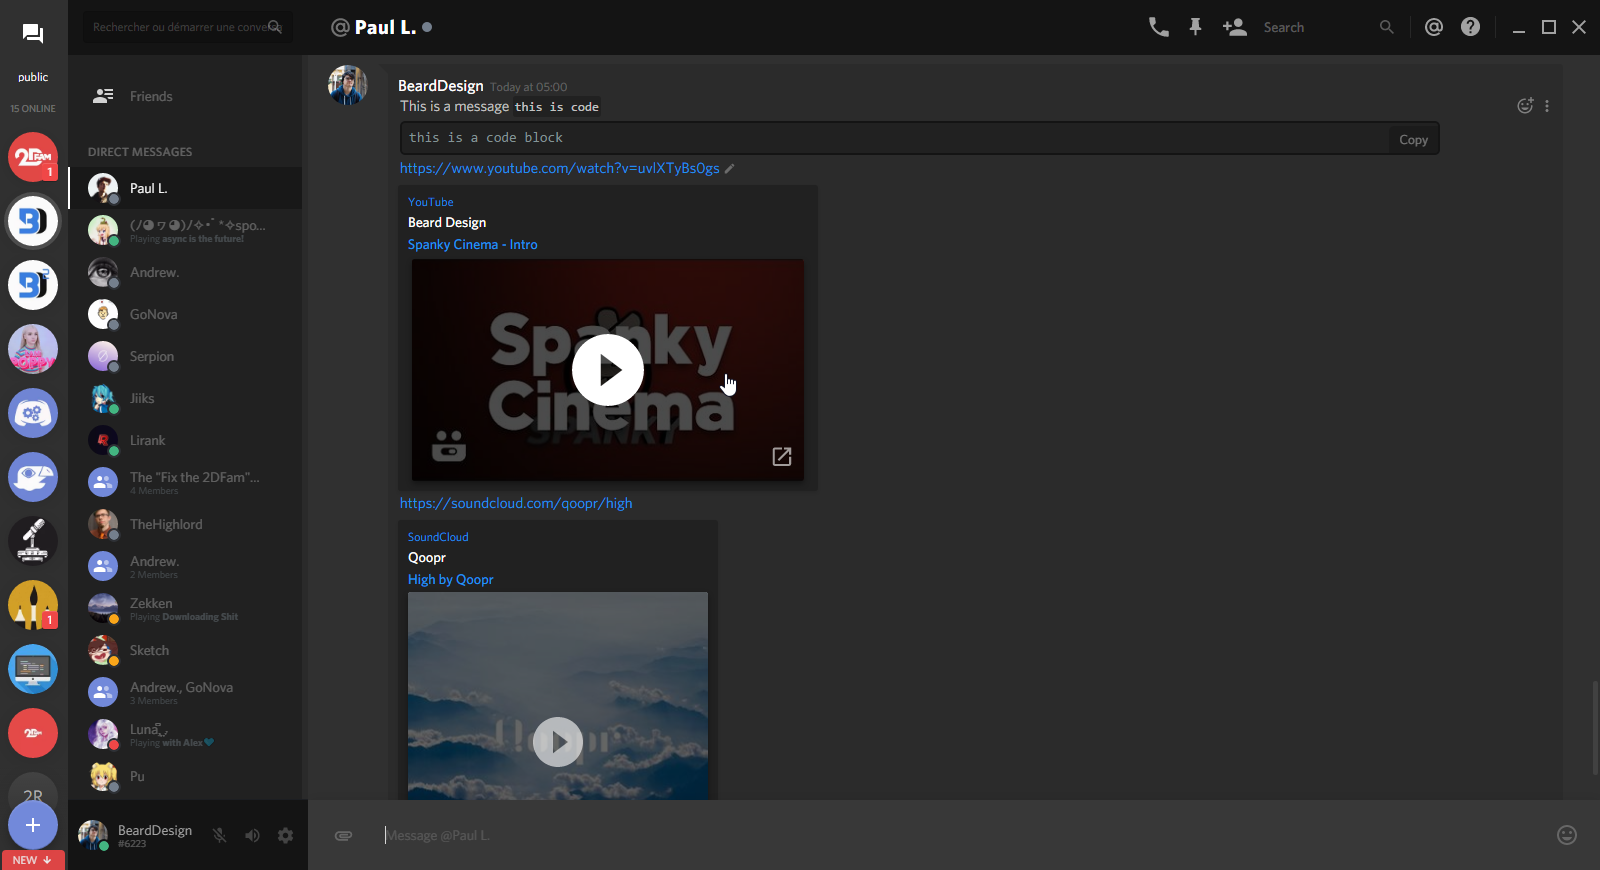The height and width of the screenshot is (870, 1600).
Task: Open the YouTube watch link
Action: point(560,168)
